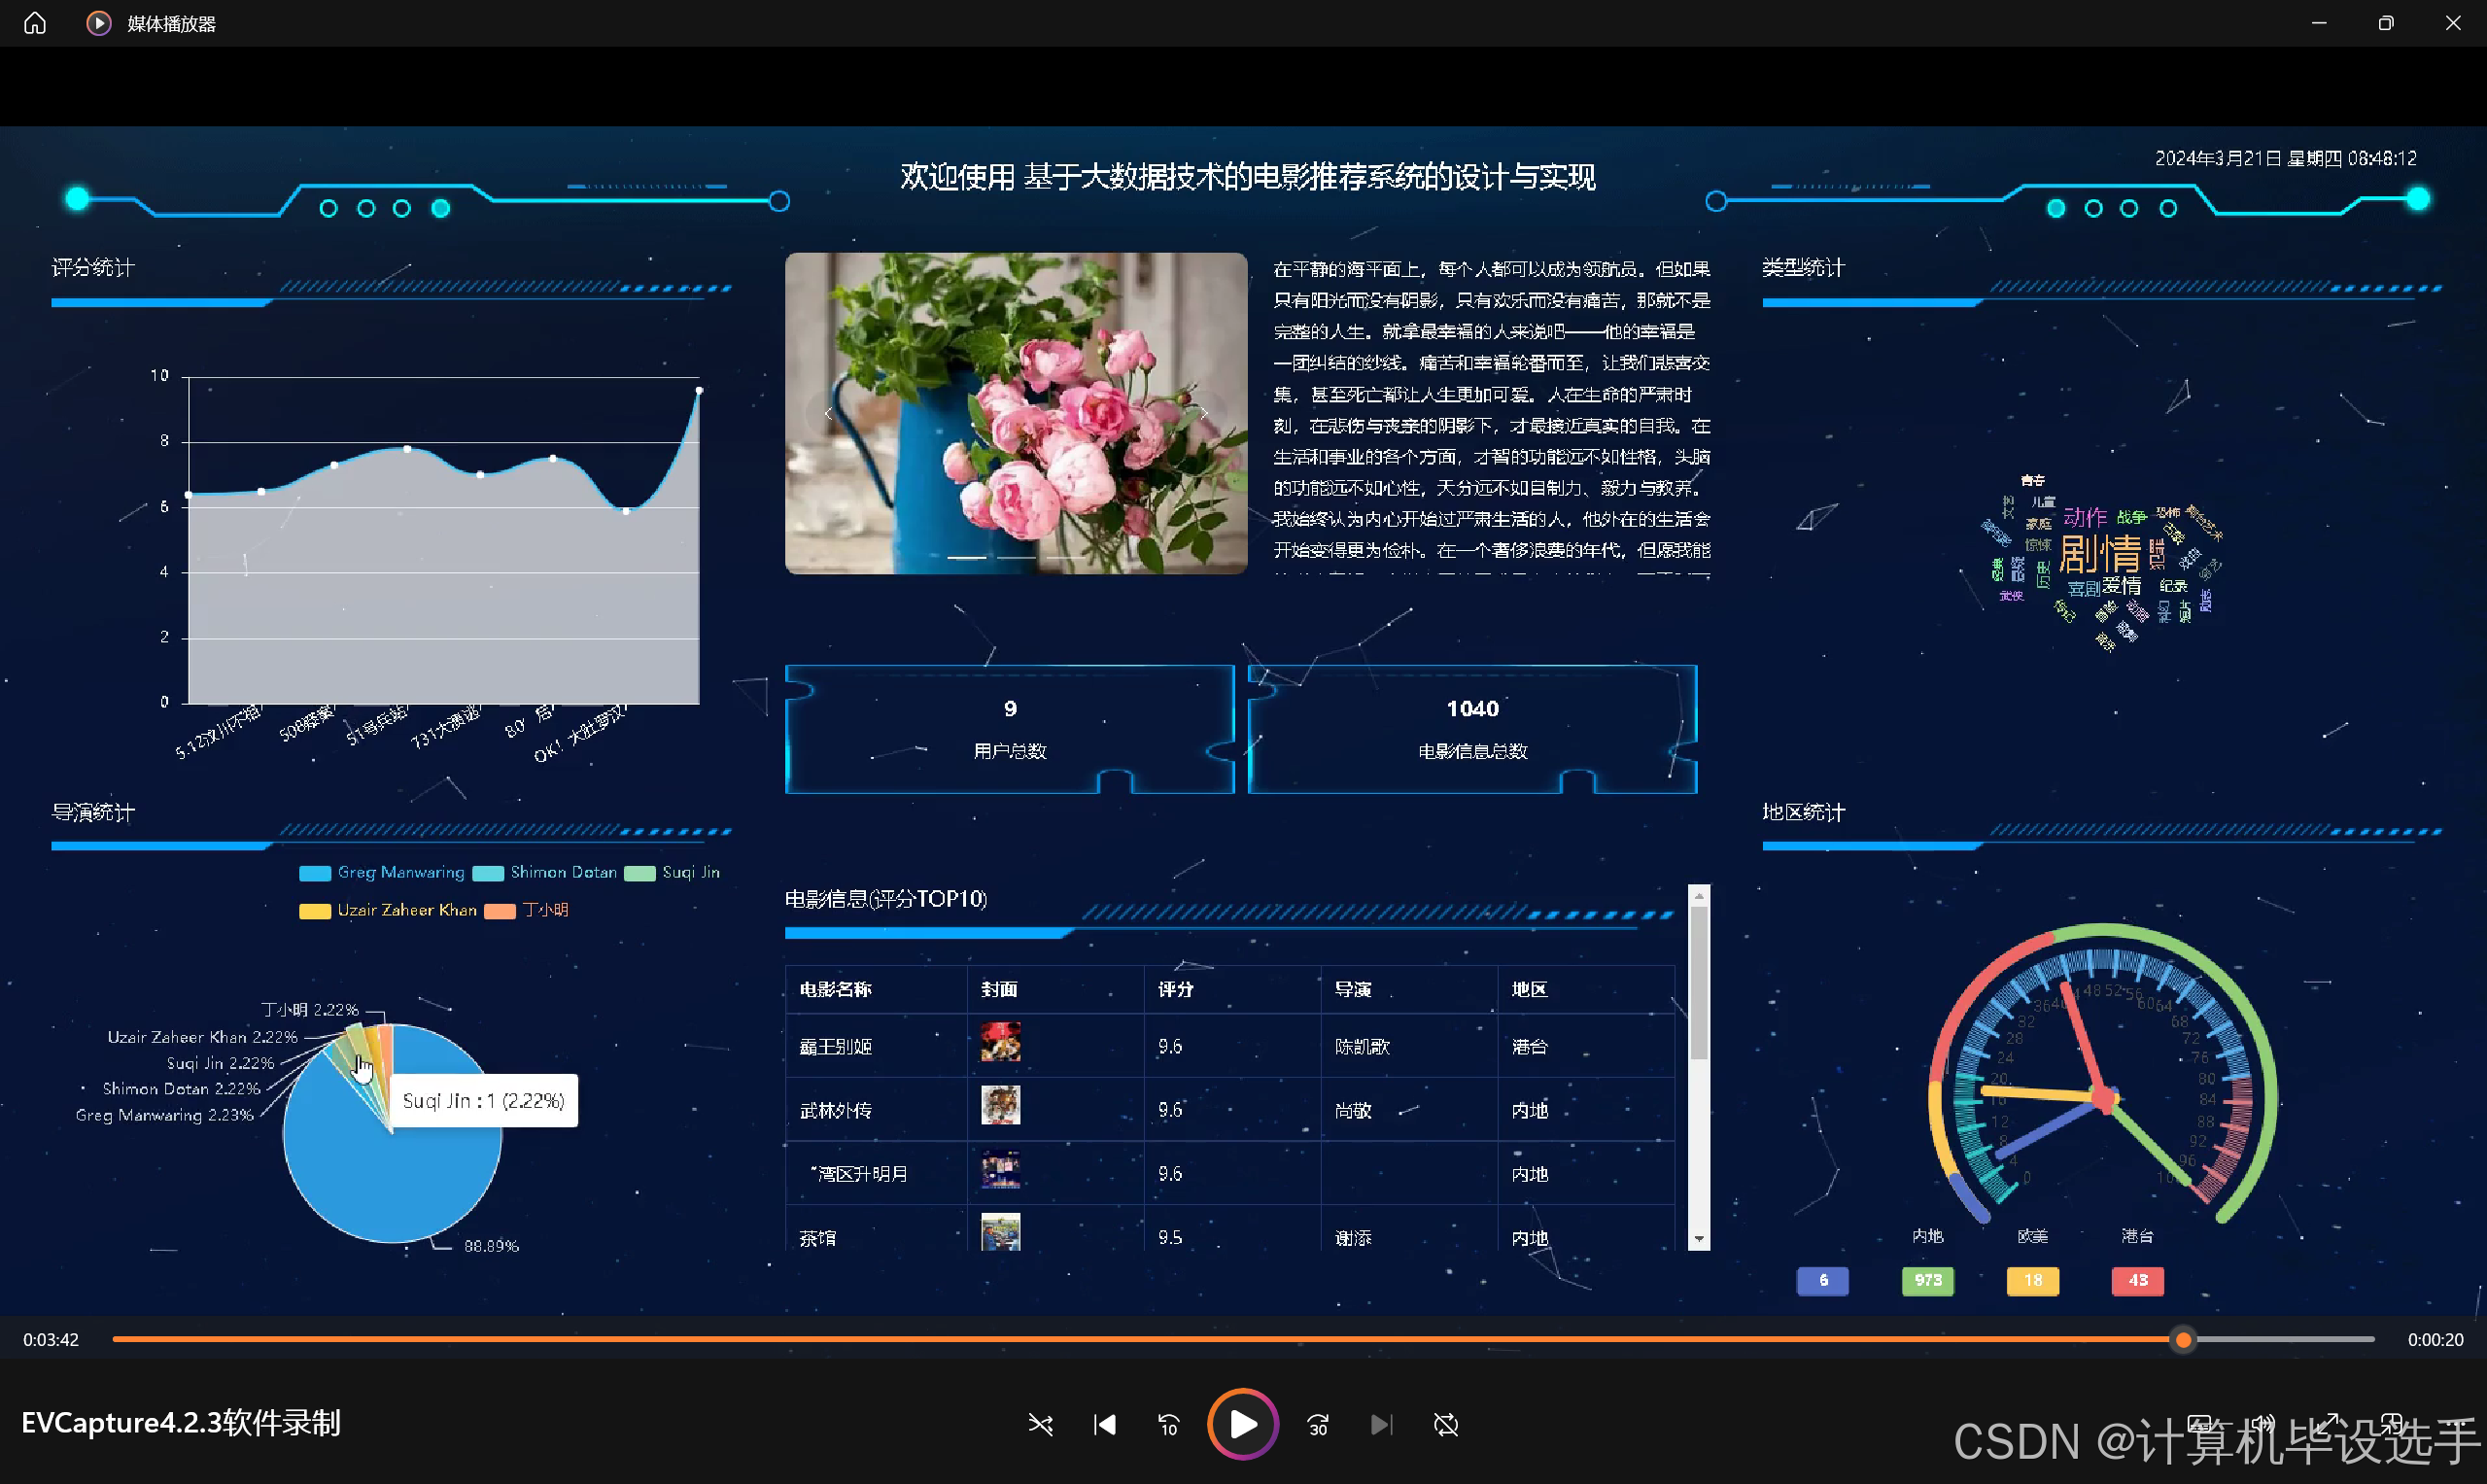This screenshot has width=2487, height=1484.
Task: Go to the previous track
Action: point(1104,1424)
